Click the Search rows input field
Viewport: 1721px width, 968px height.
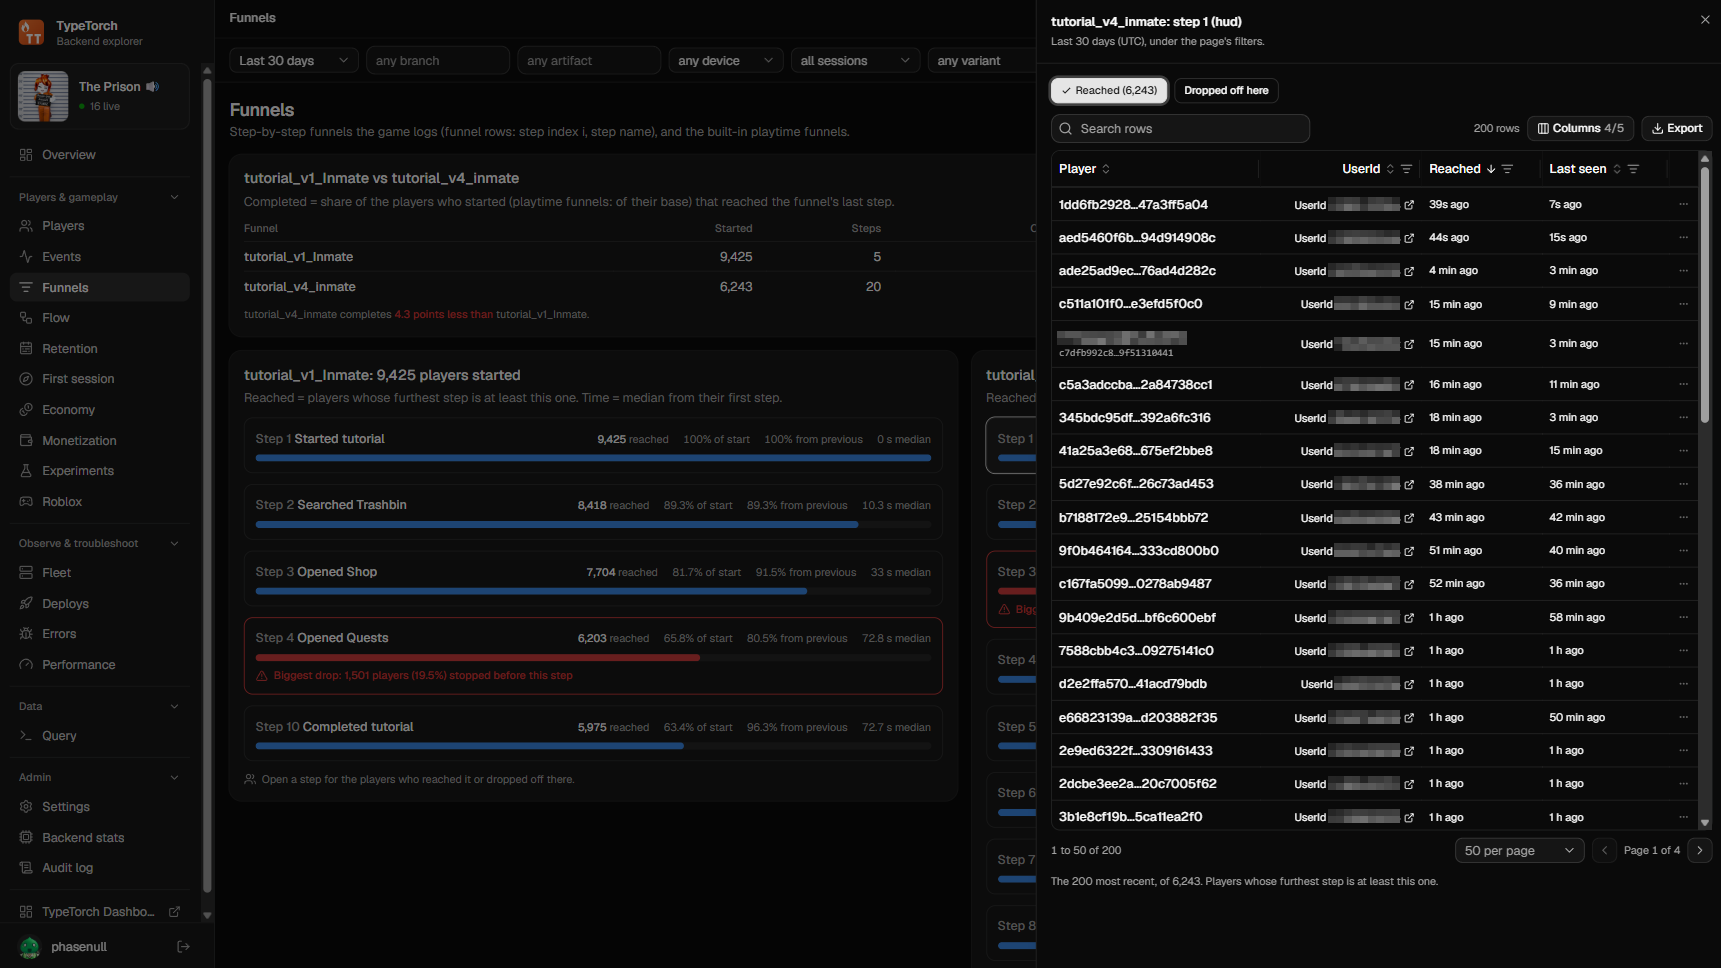tap(1180, 128)
